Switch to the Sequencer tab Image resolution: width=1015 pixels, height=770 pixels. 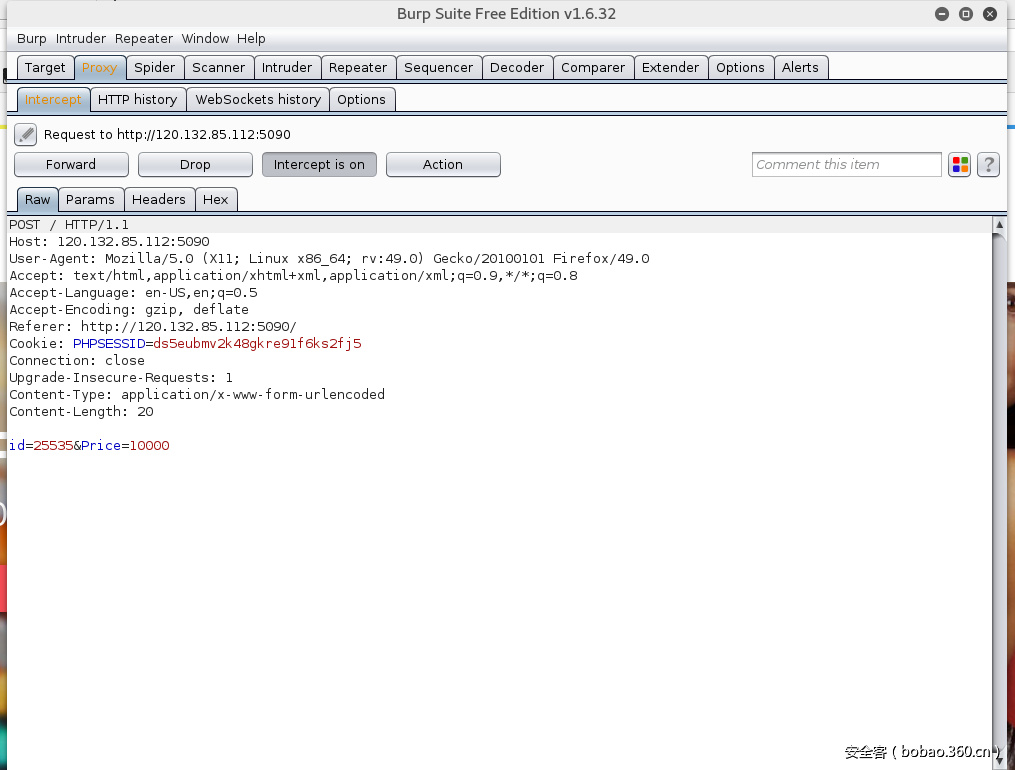click(x=439, y=67)
